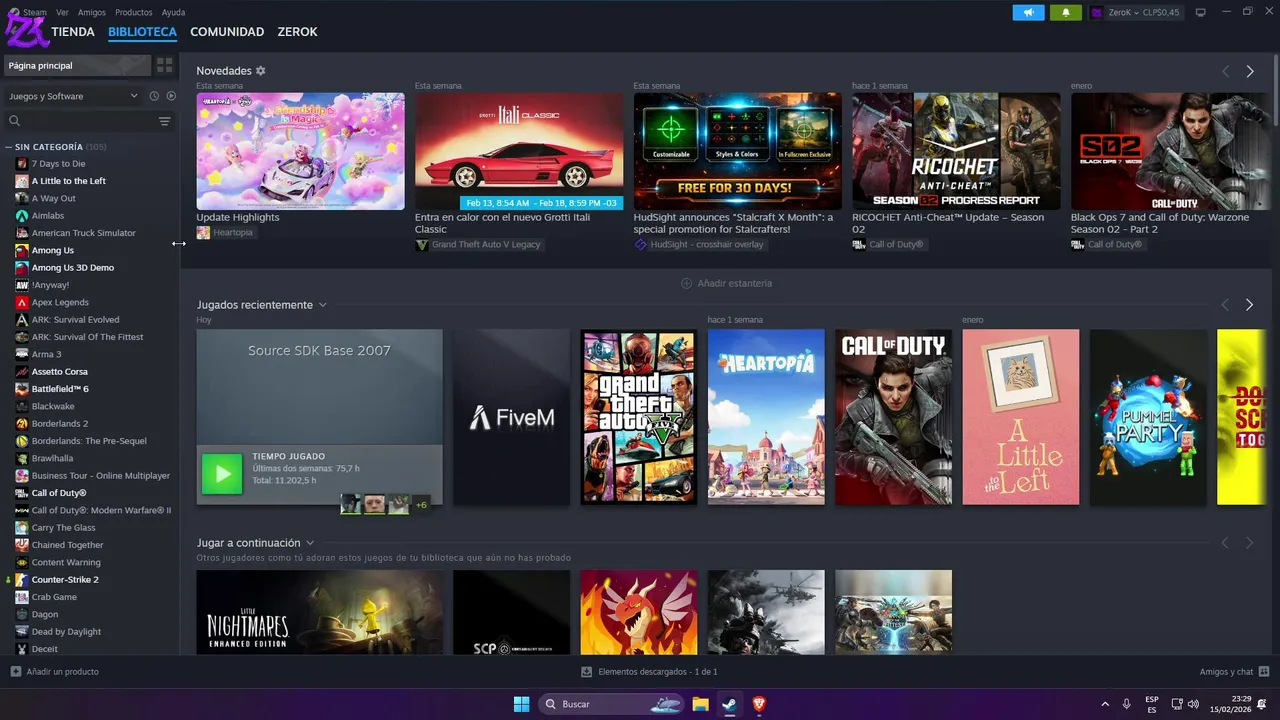Show hidden tray icons chevron
This screenshot has height=720, width=1280.
coord(1105,704)
